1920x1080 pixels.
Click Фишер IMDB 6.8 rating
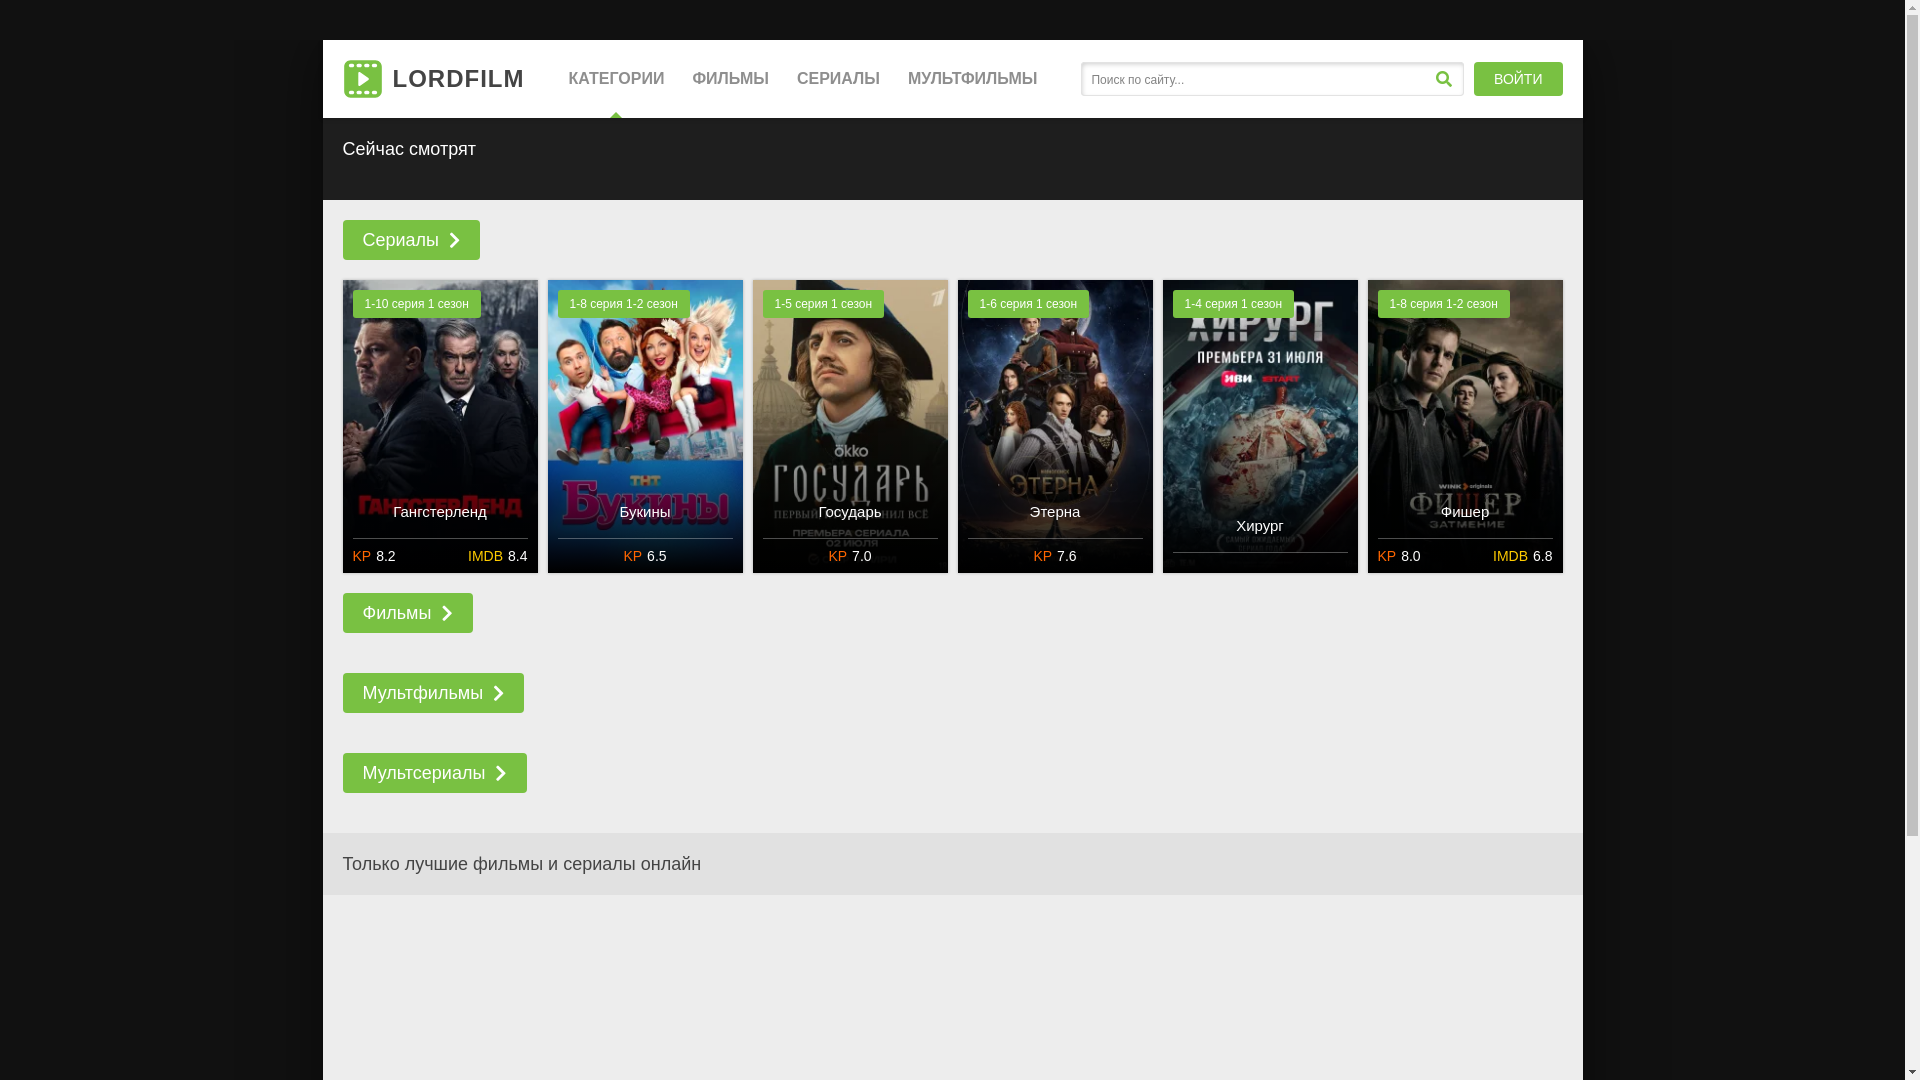(1522, 556)
